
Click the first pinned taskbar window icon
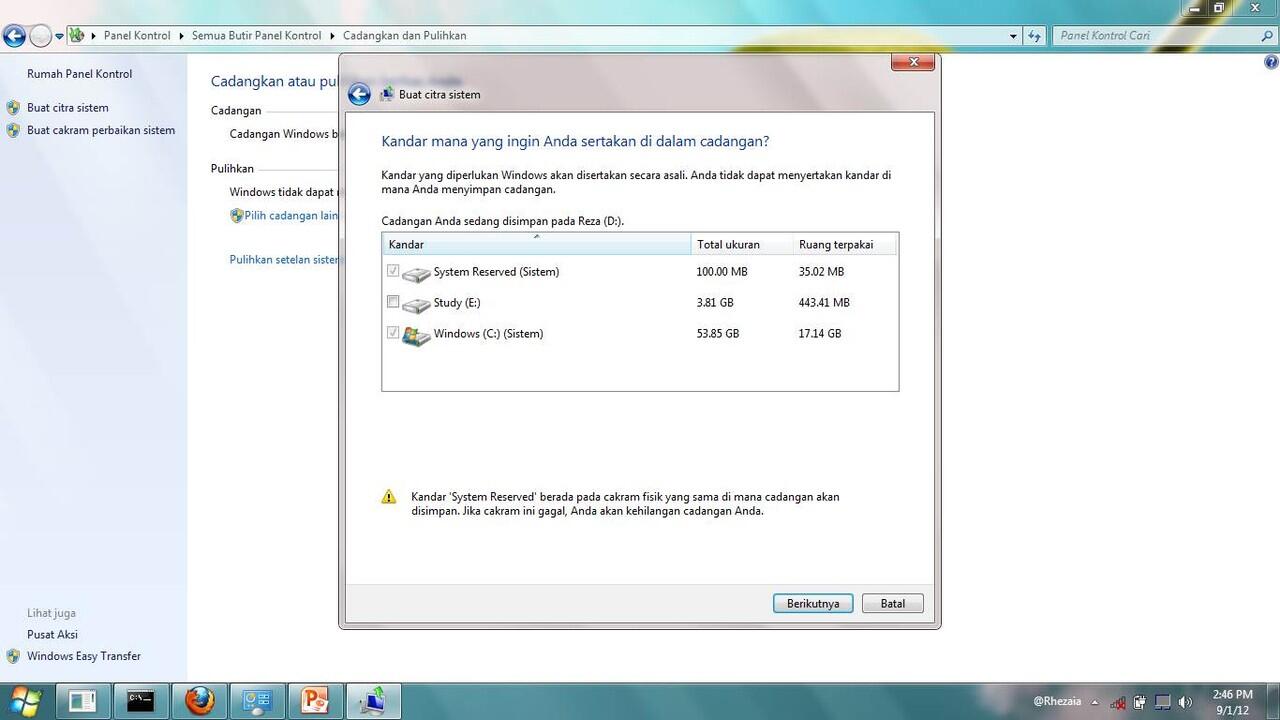pyautogui.click(x=83, y=701)
